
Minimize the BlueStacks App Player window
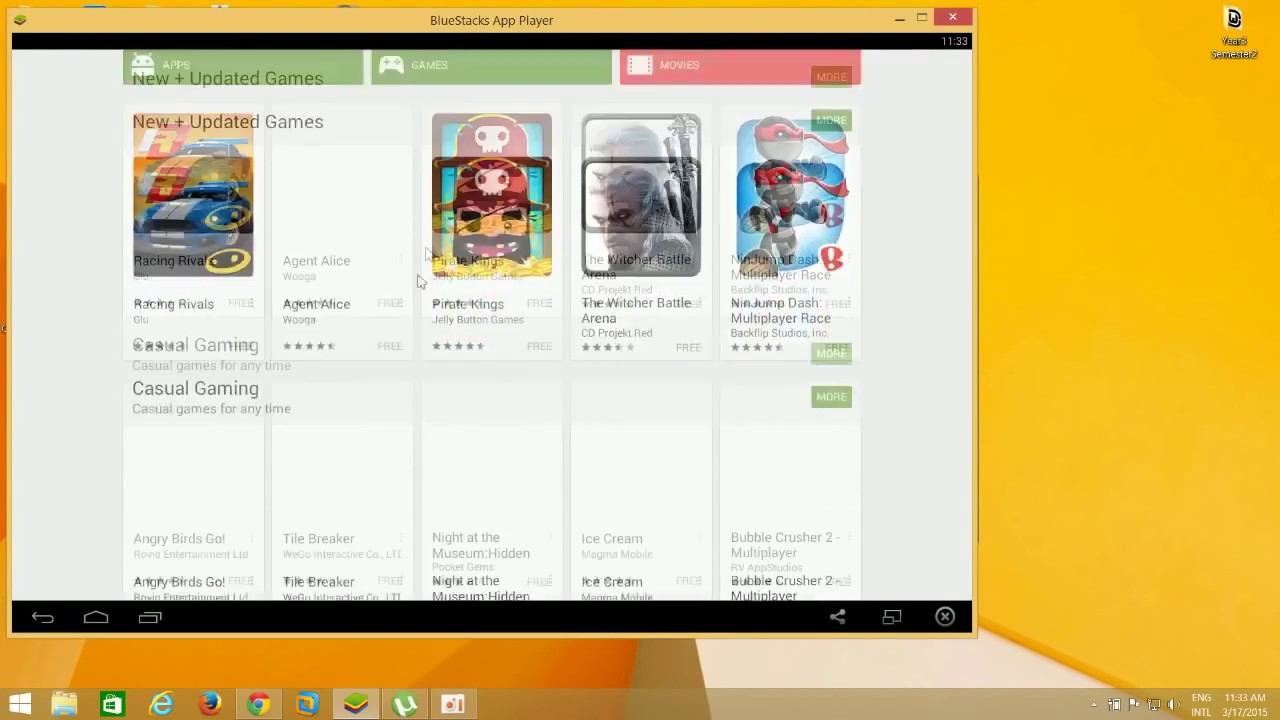pos(899,18)
